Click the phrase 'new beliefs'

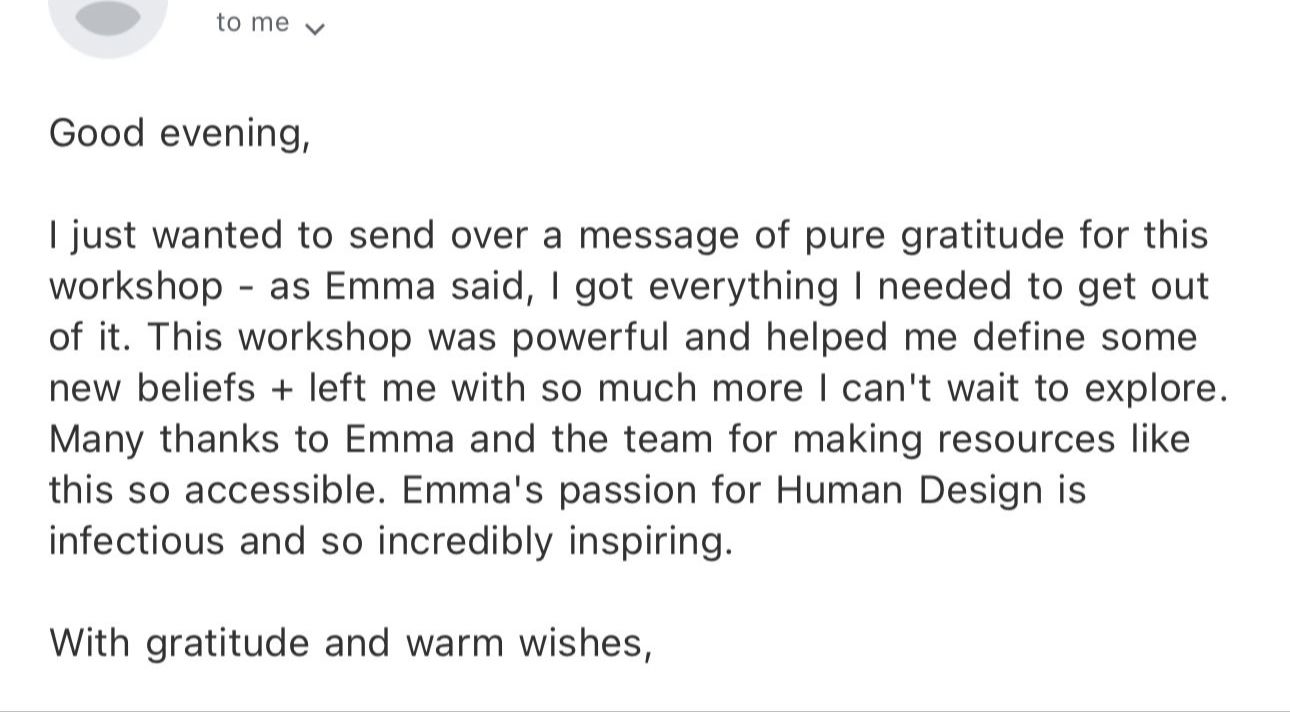coord(152,389)
